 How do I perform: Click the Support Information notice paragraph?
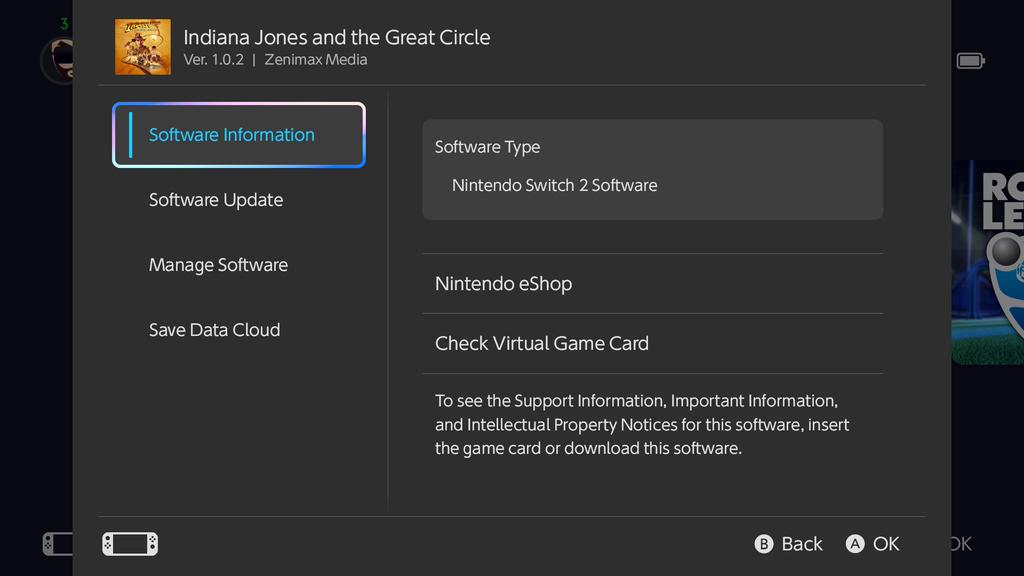pyautogui.click(x=642, y=424)
